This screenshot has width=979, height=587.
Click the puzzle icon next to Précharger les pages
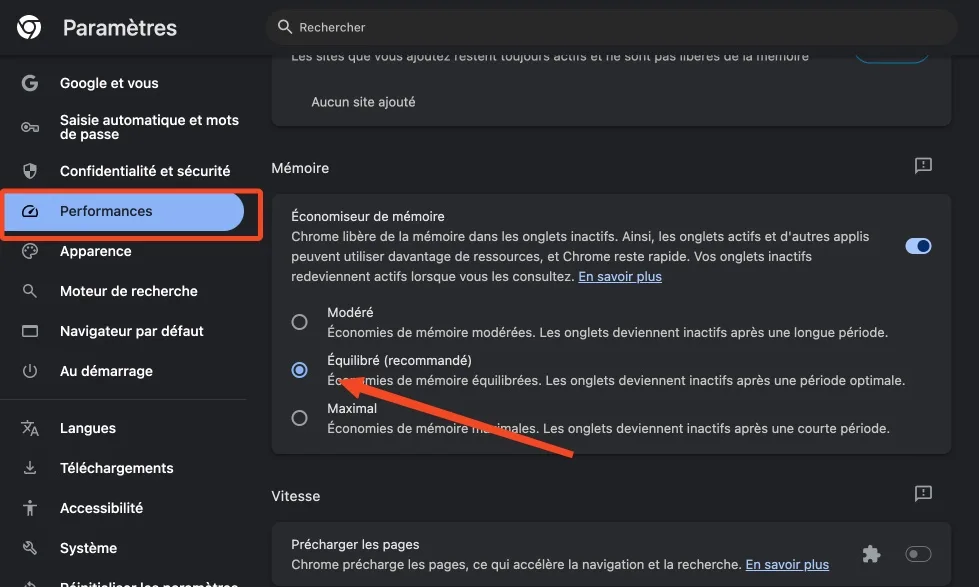[871, 553]
